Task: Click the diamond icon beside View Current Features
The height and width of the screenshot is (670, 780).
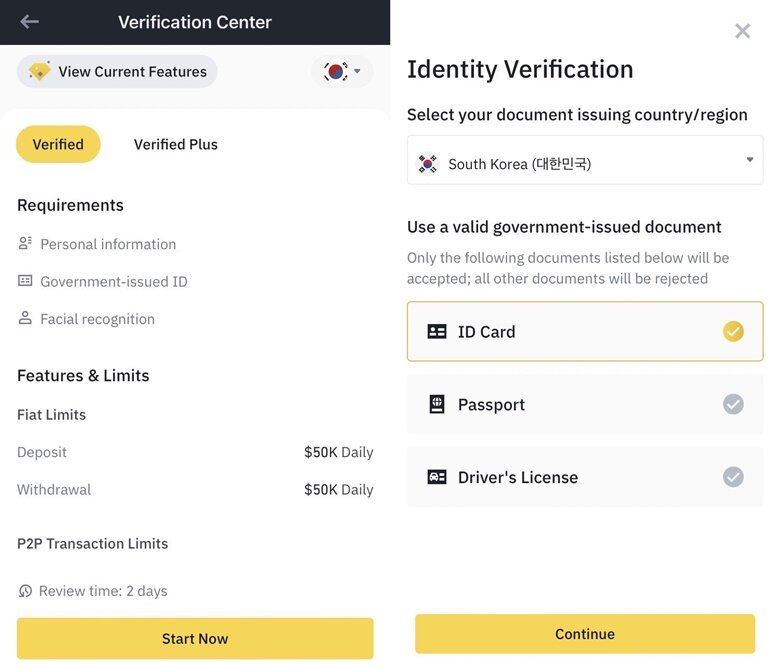Action: pos(39,71)
